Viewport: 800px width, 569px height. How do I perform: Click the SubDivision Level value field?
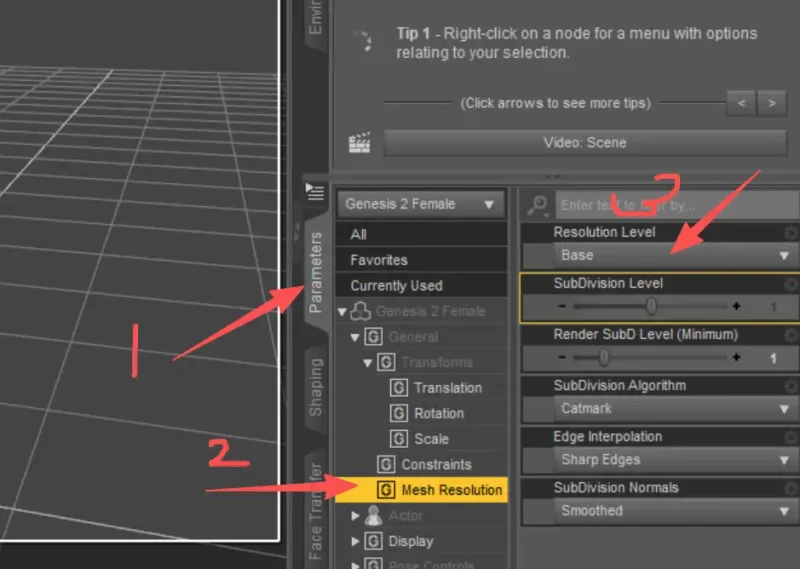pos(773,307)
